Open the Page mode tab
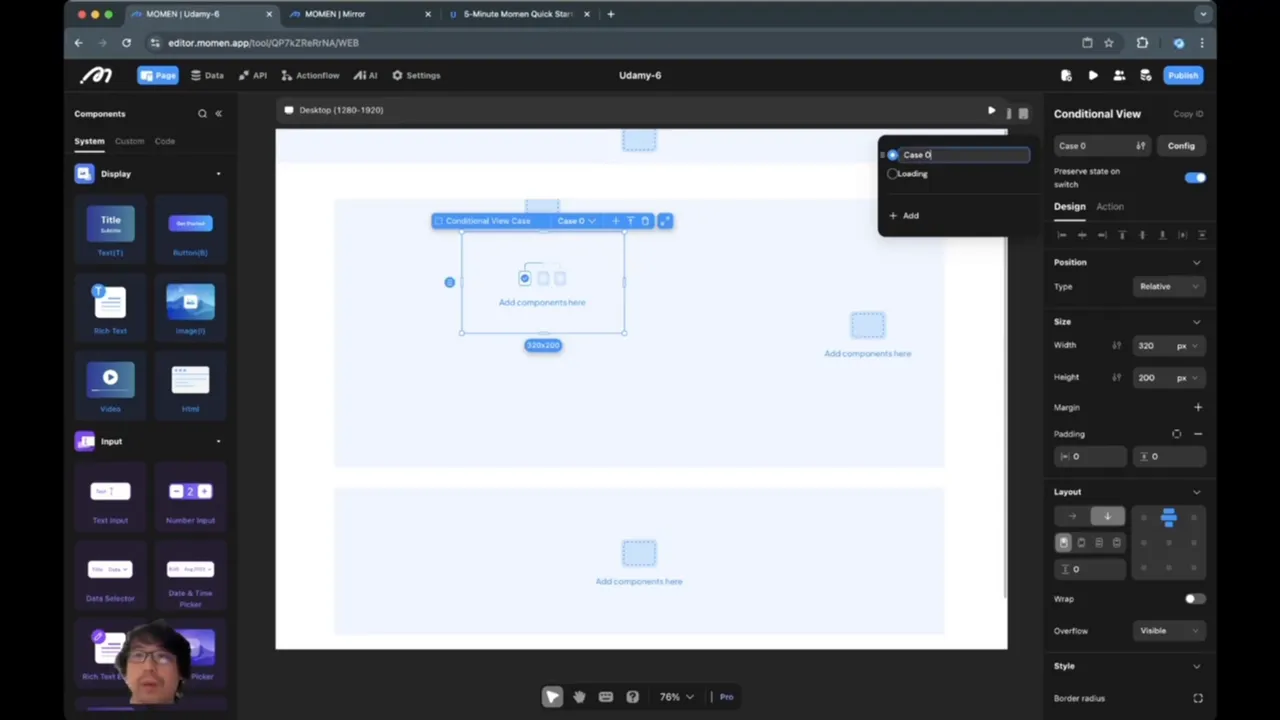 click(158, 75)
